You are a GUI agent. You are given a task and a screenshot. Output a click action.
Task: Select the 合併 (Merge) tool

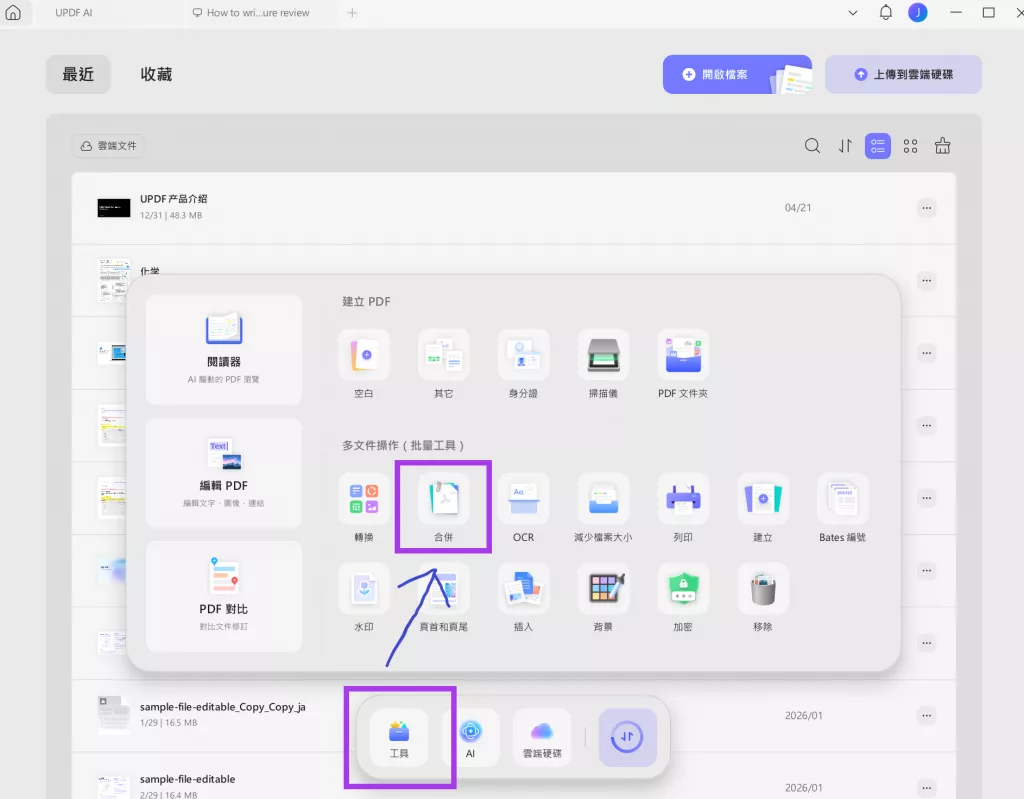(x=443, y=505)
